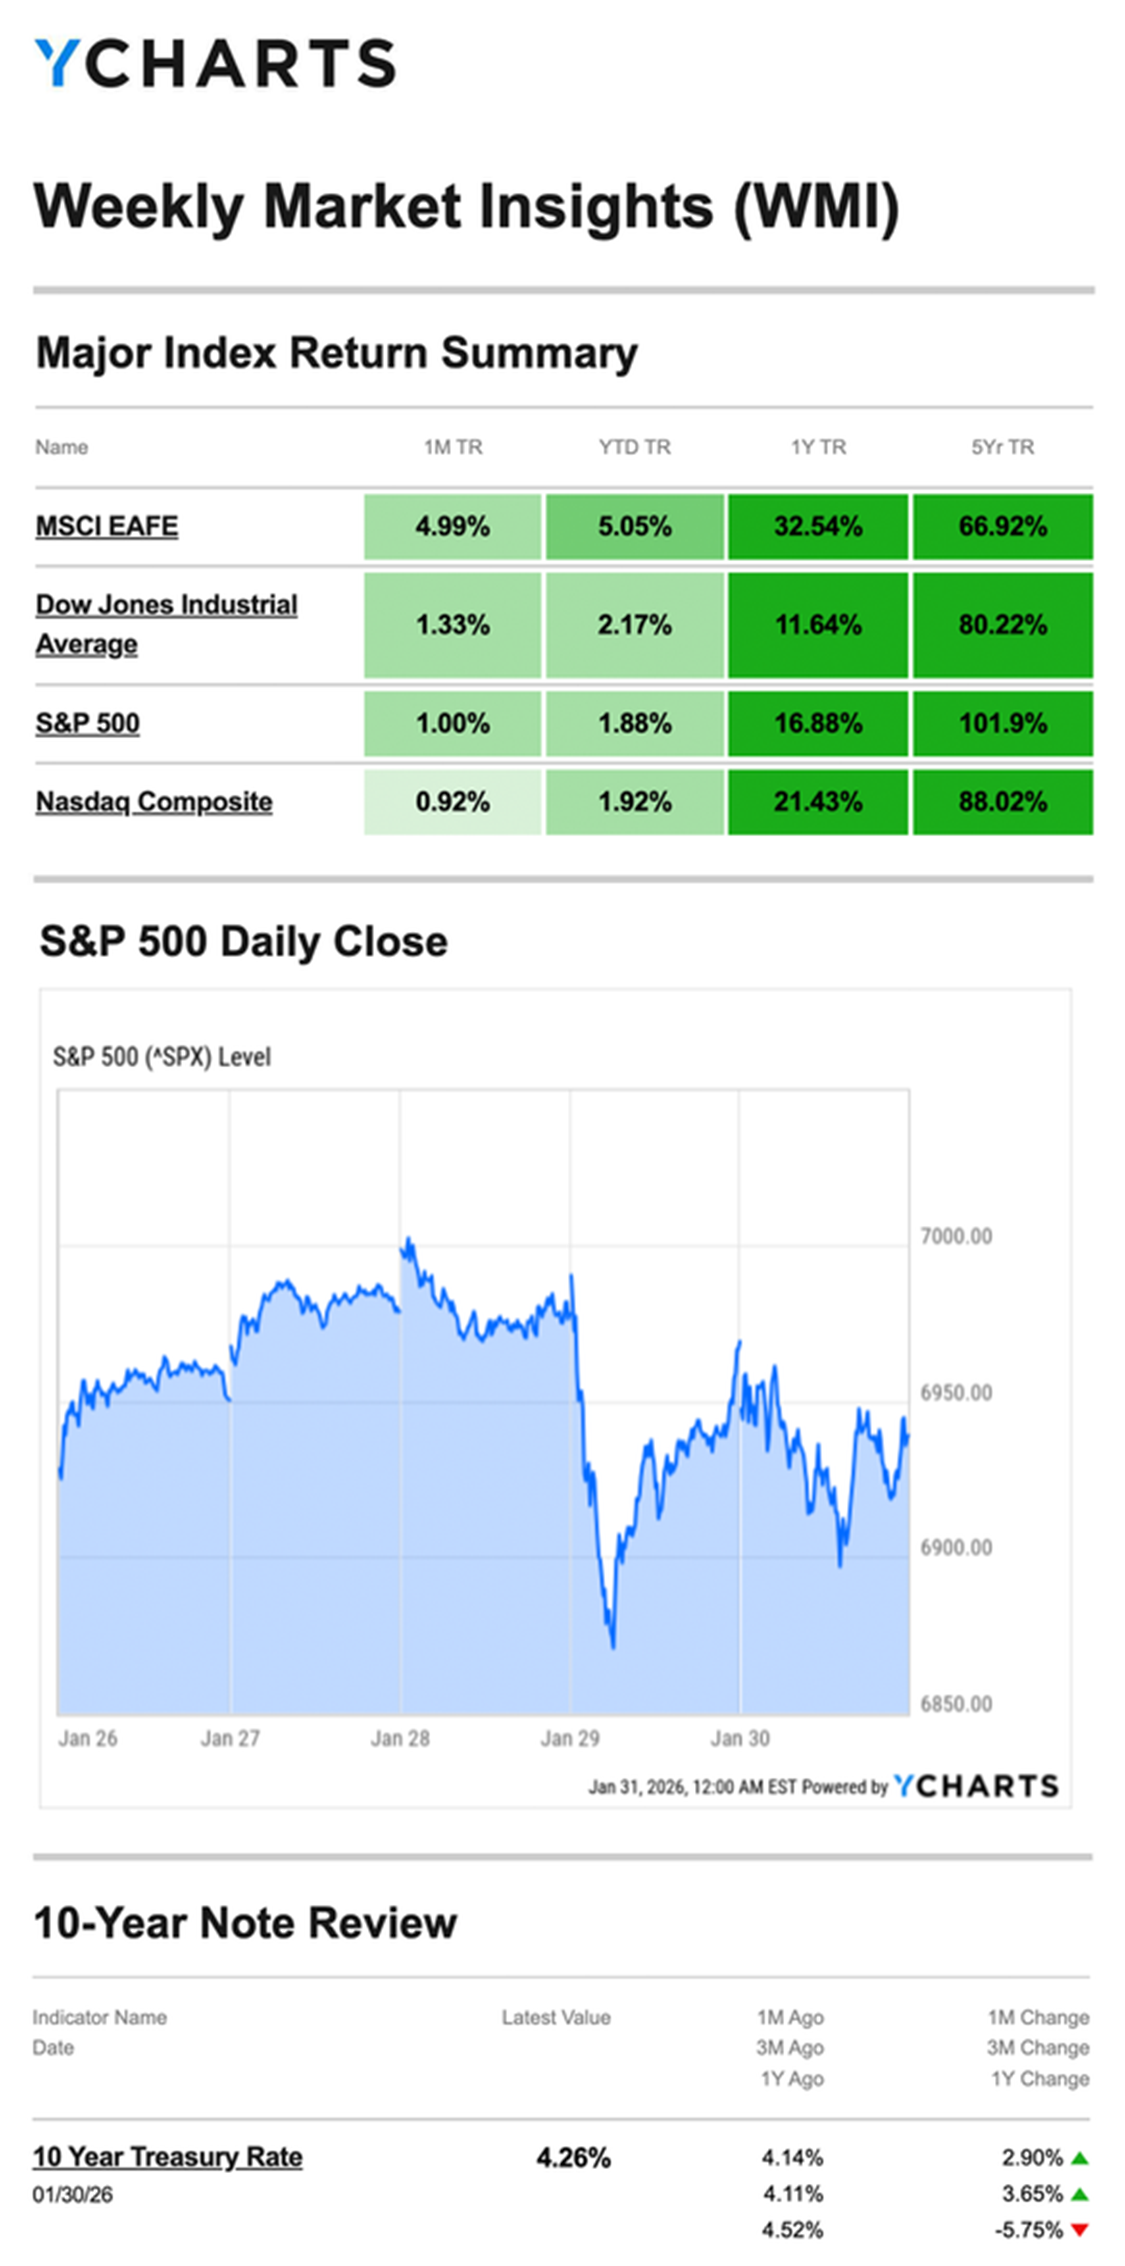Click the 1Y TR column header

(818, 447)
